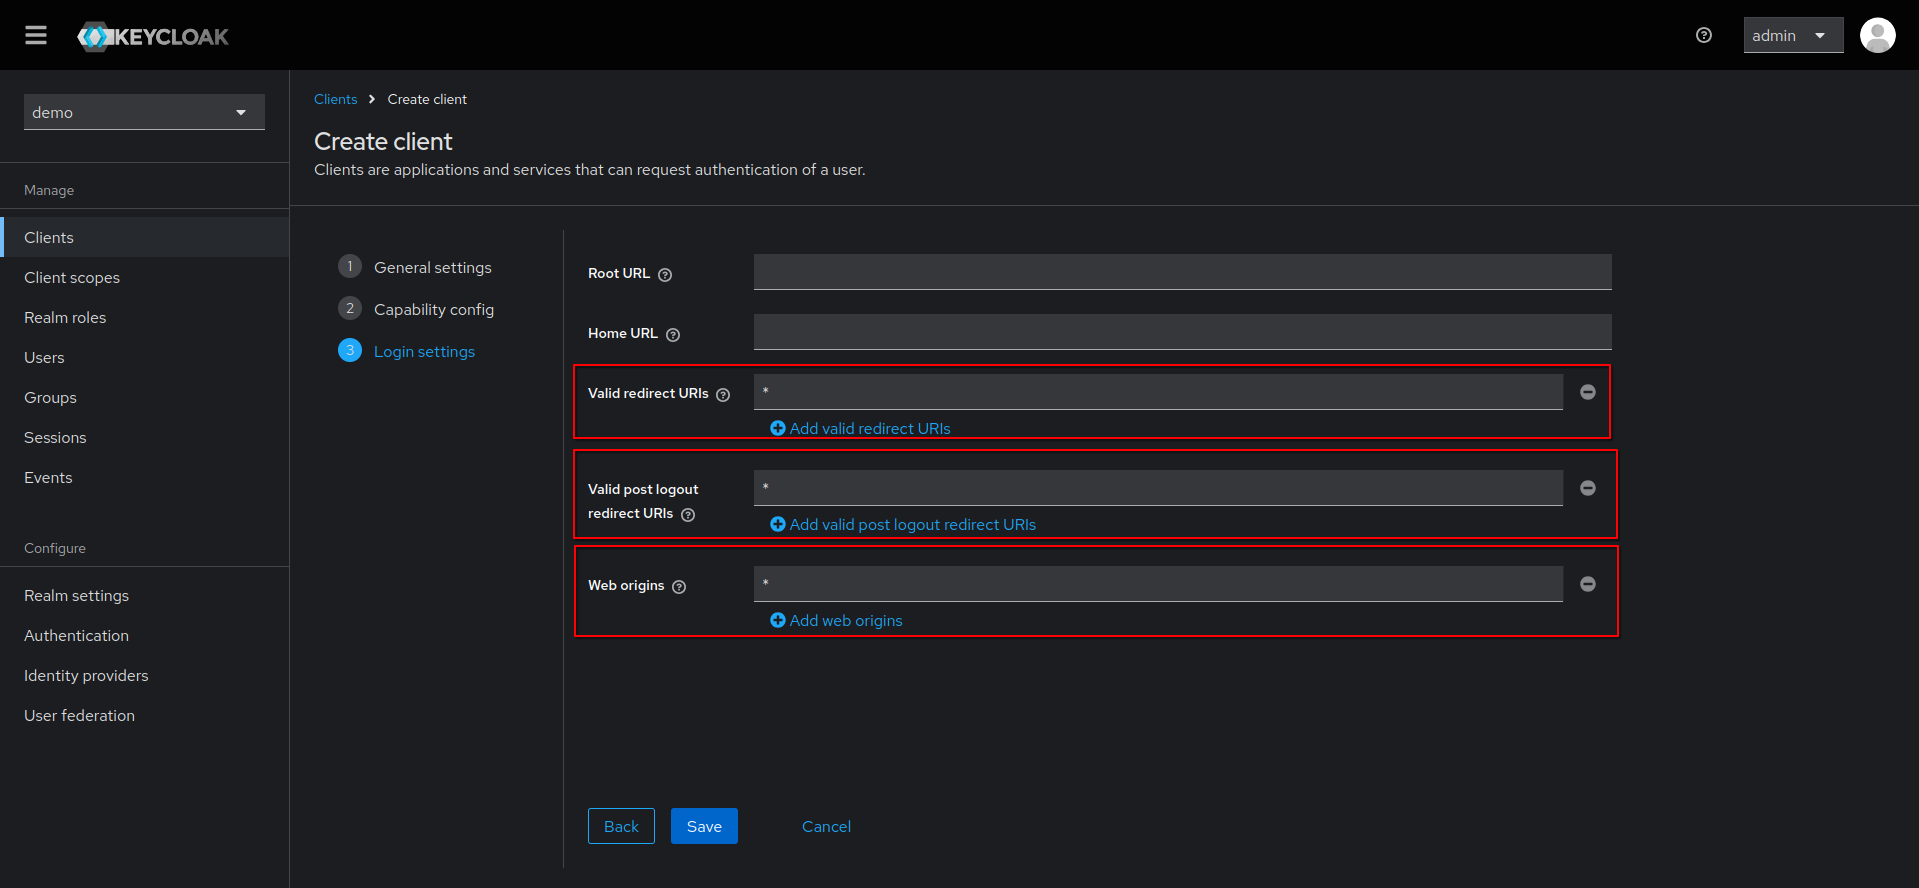Show help for Web origins
Viewport: 1919px width, 888px height.
click(x=679, y=587)
